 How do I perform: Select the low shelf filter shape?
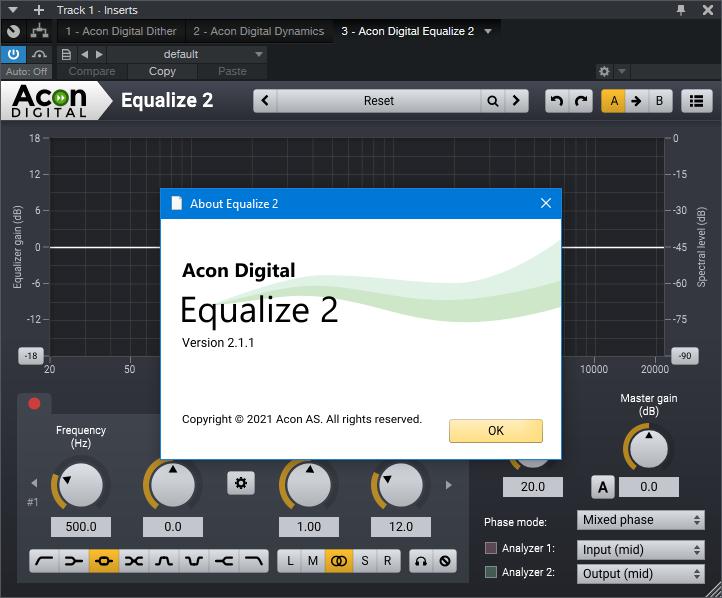pyautogui.click(x=74, y=561)
